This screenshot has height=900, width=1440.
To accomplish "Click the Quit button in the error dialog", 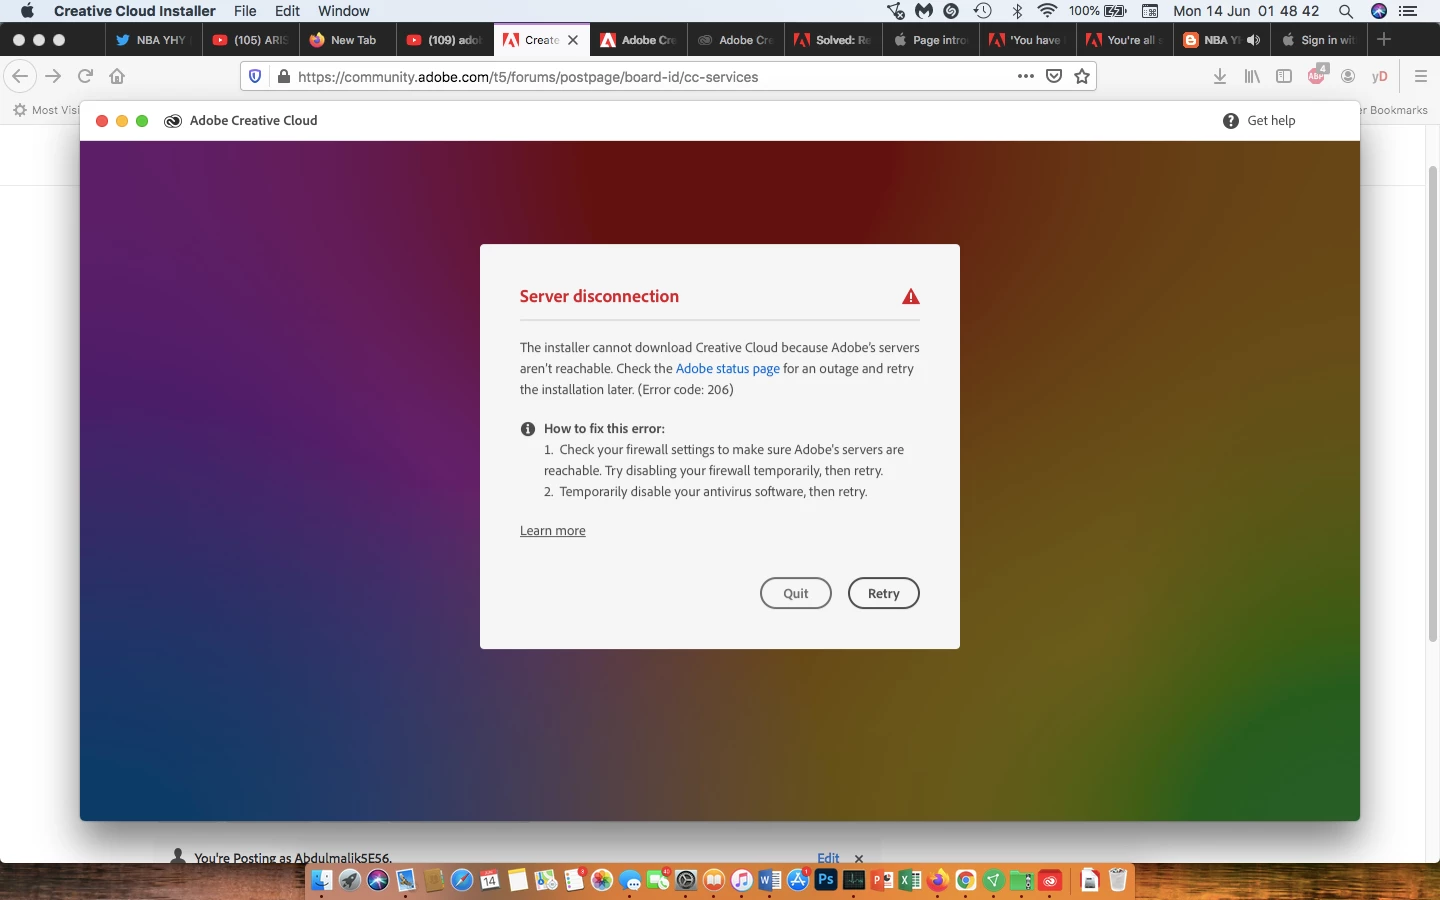I will pyautogui.click(x=795, y=593).
